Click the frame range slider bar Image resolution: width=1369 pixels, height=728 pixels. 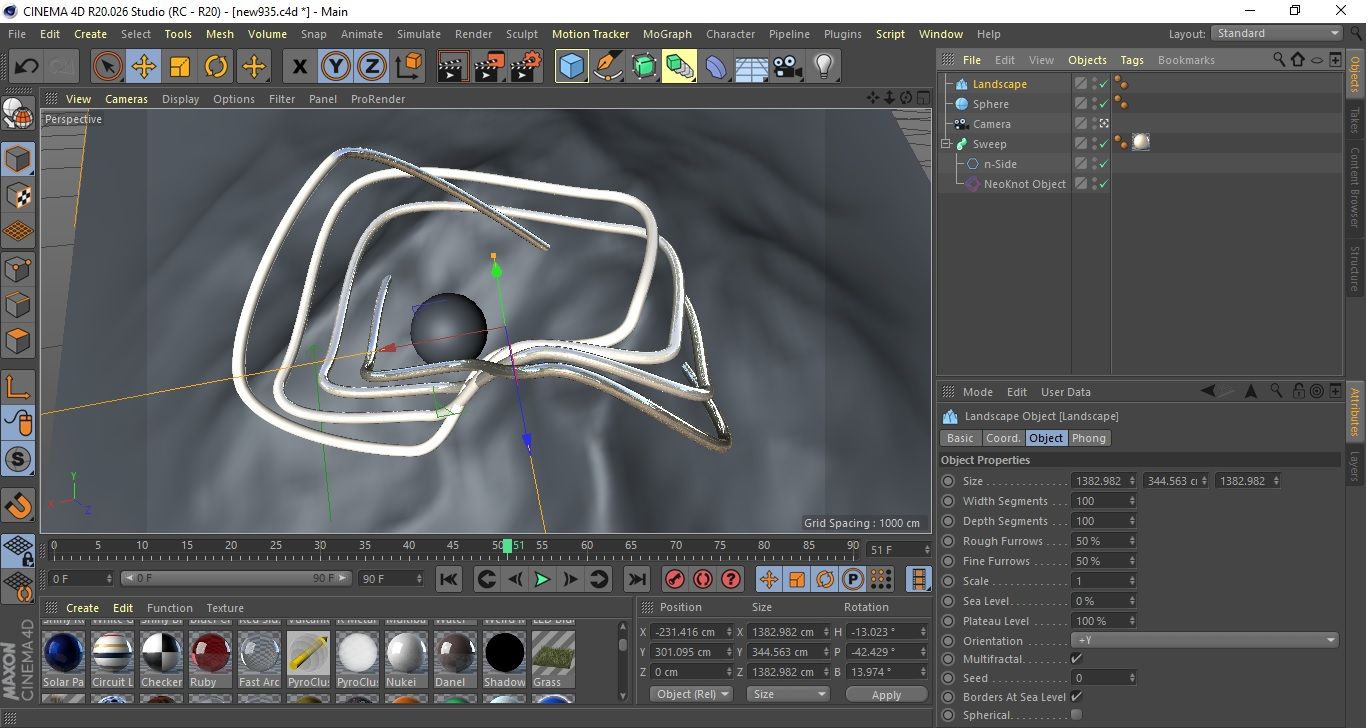pos(236,578)
